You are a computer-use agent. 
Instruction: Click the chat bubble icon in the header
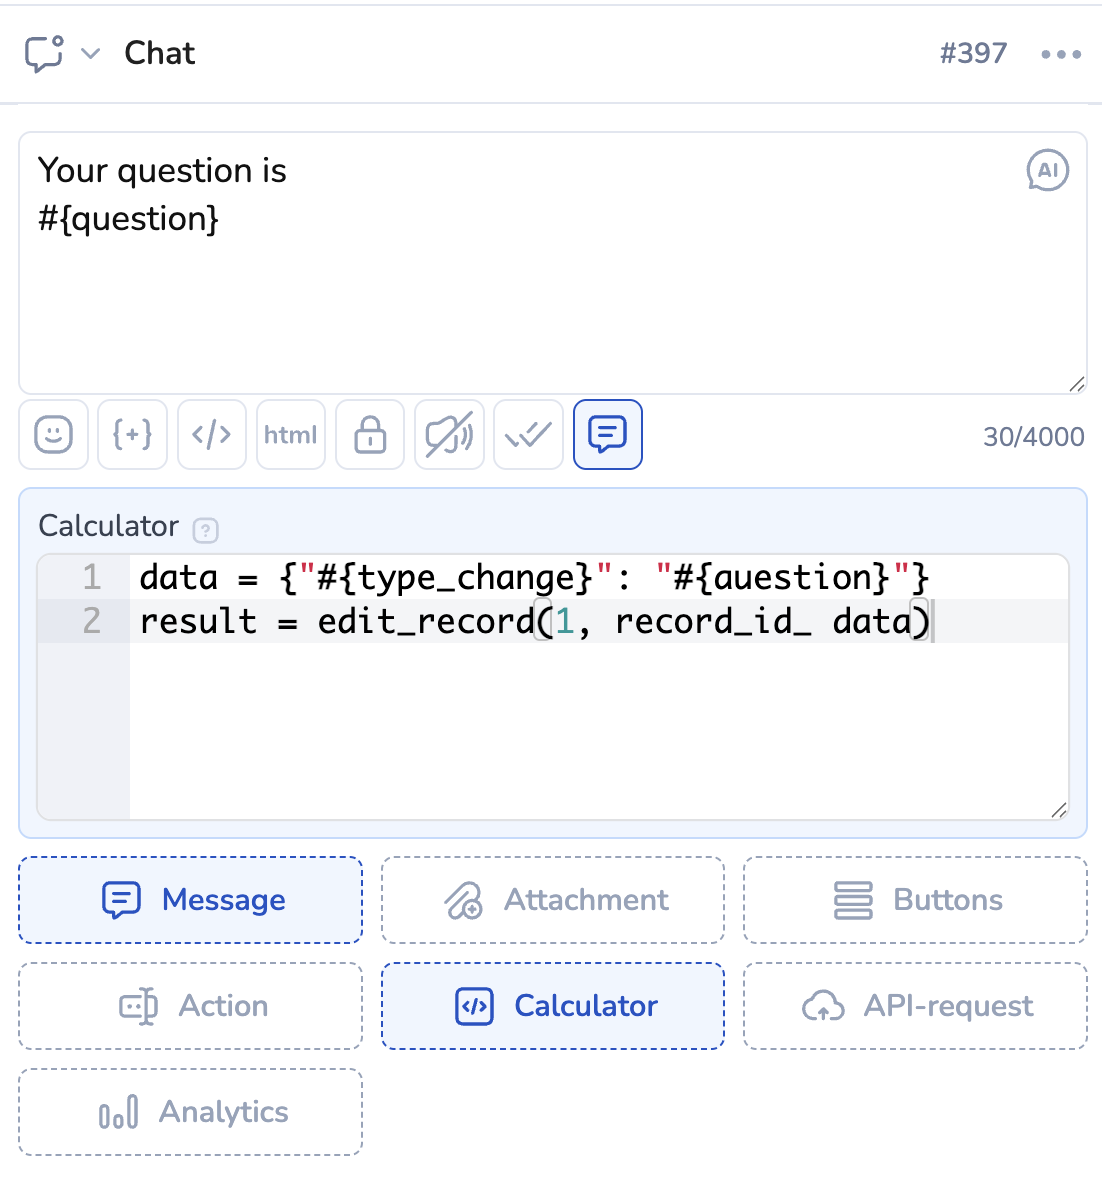click(44, 54)
